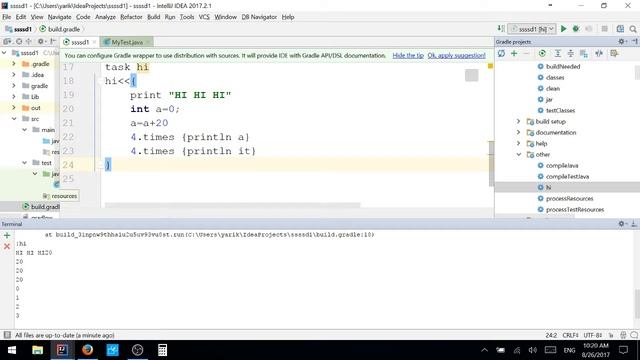Click the yellow warning marker in the editor stripe

point(490,66)
